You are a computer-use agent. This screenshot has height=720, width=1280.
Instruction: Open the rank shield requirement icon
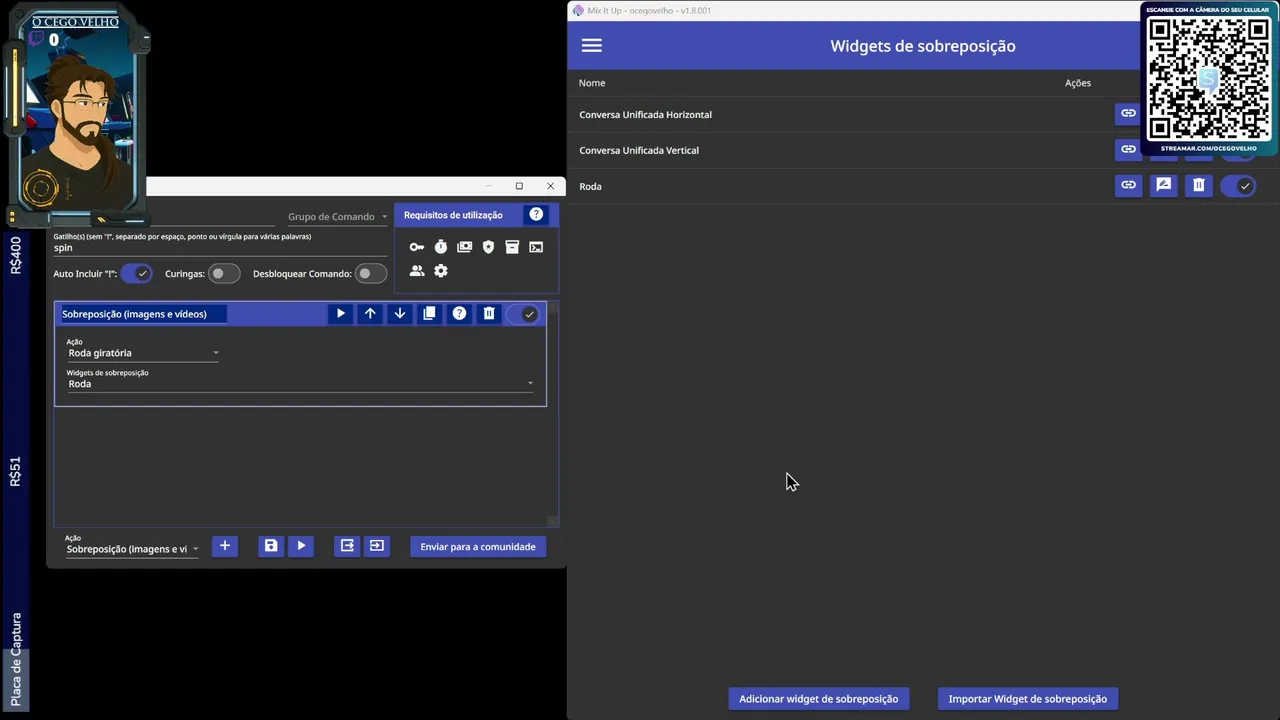[x=488, y=247]
